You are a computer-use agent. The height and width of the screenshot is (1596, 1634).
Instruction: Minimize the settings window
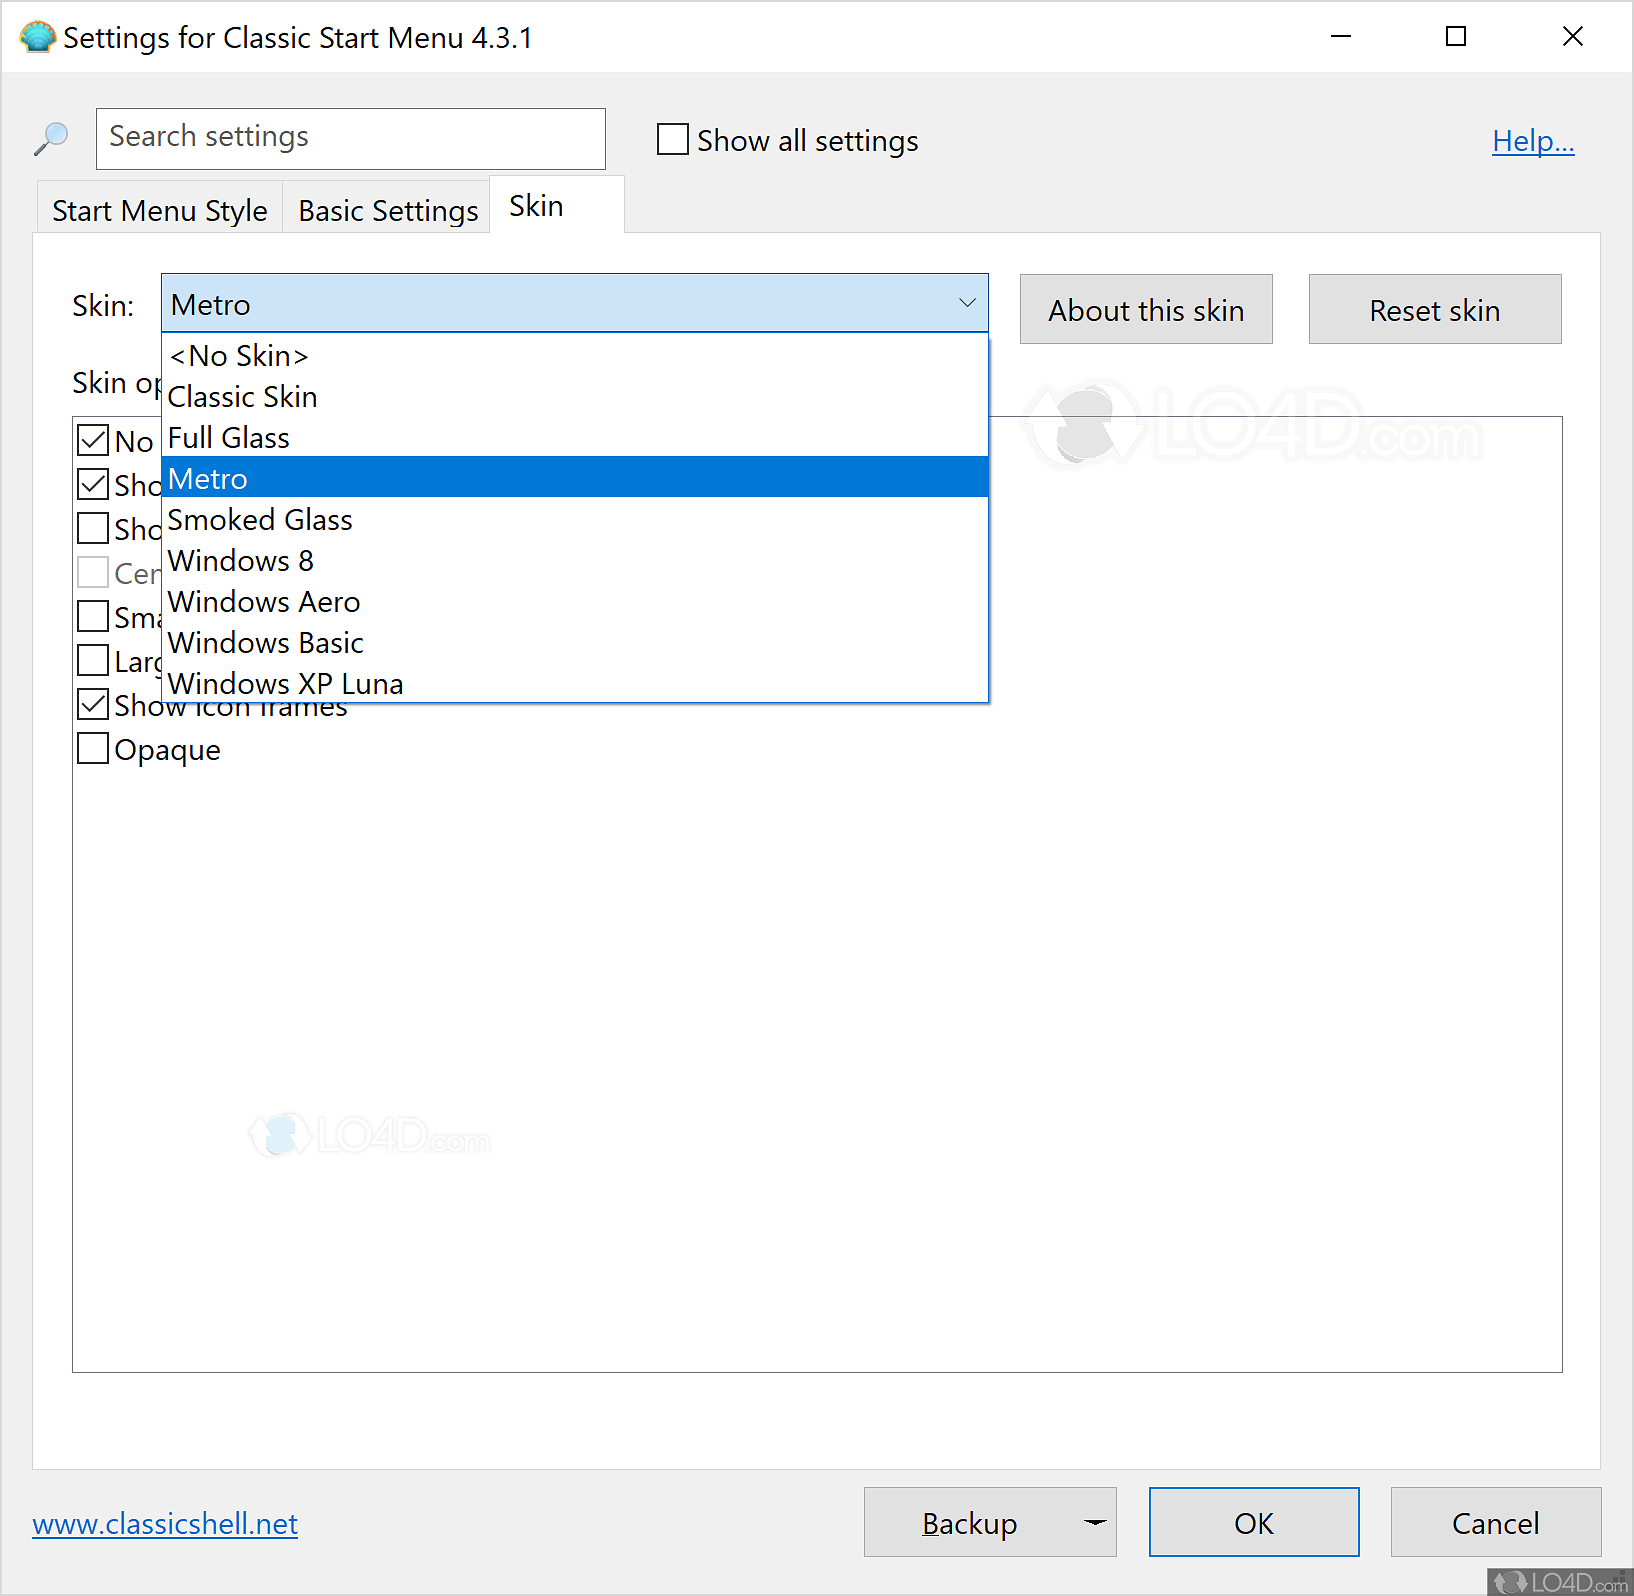pos(1341,37)
